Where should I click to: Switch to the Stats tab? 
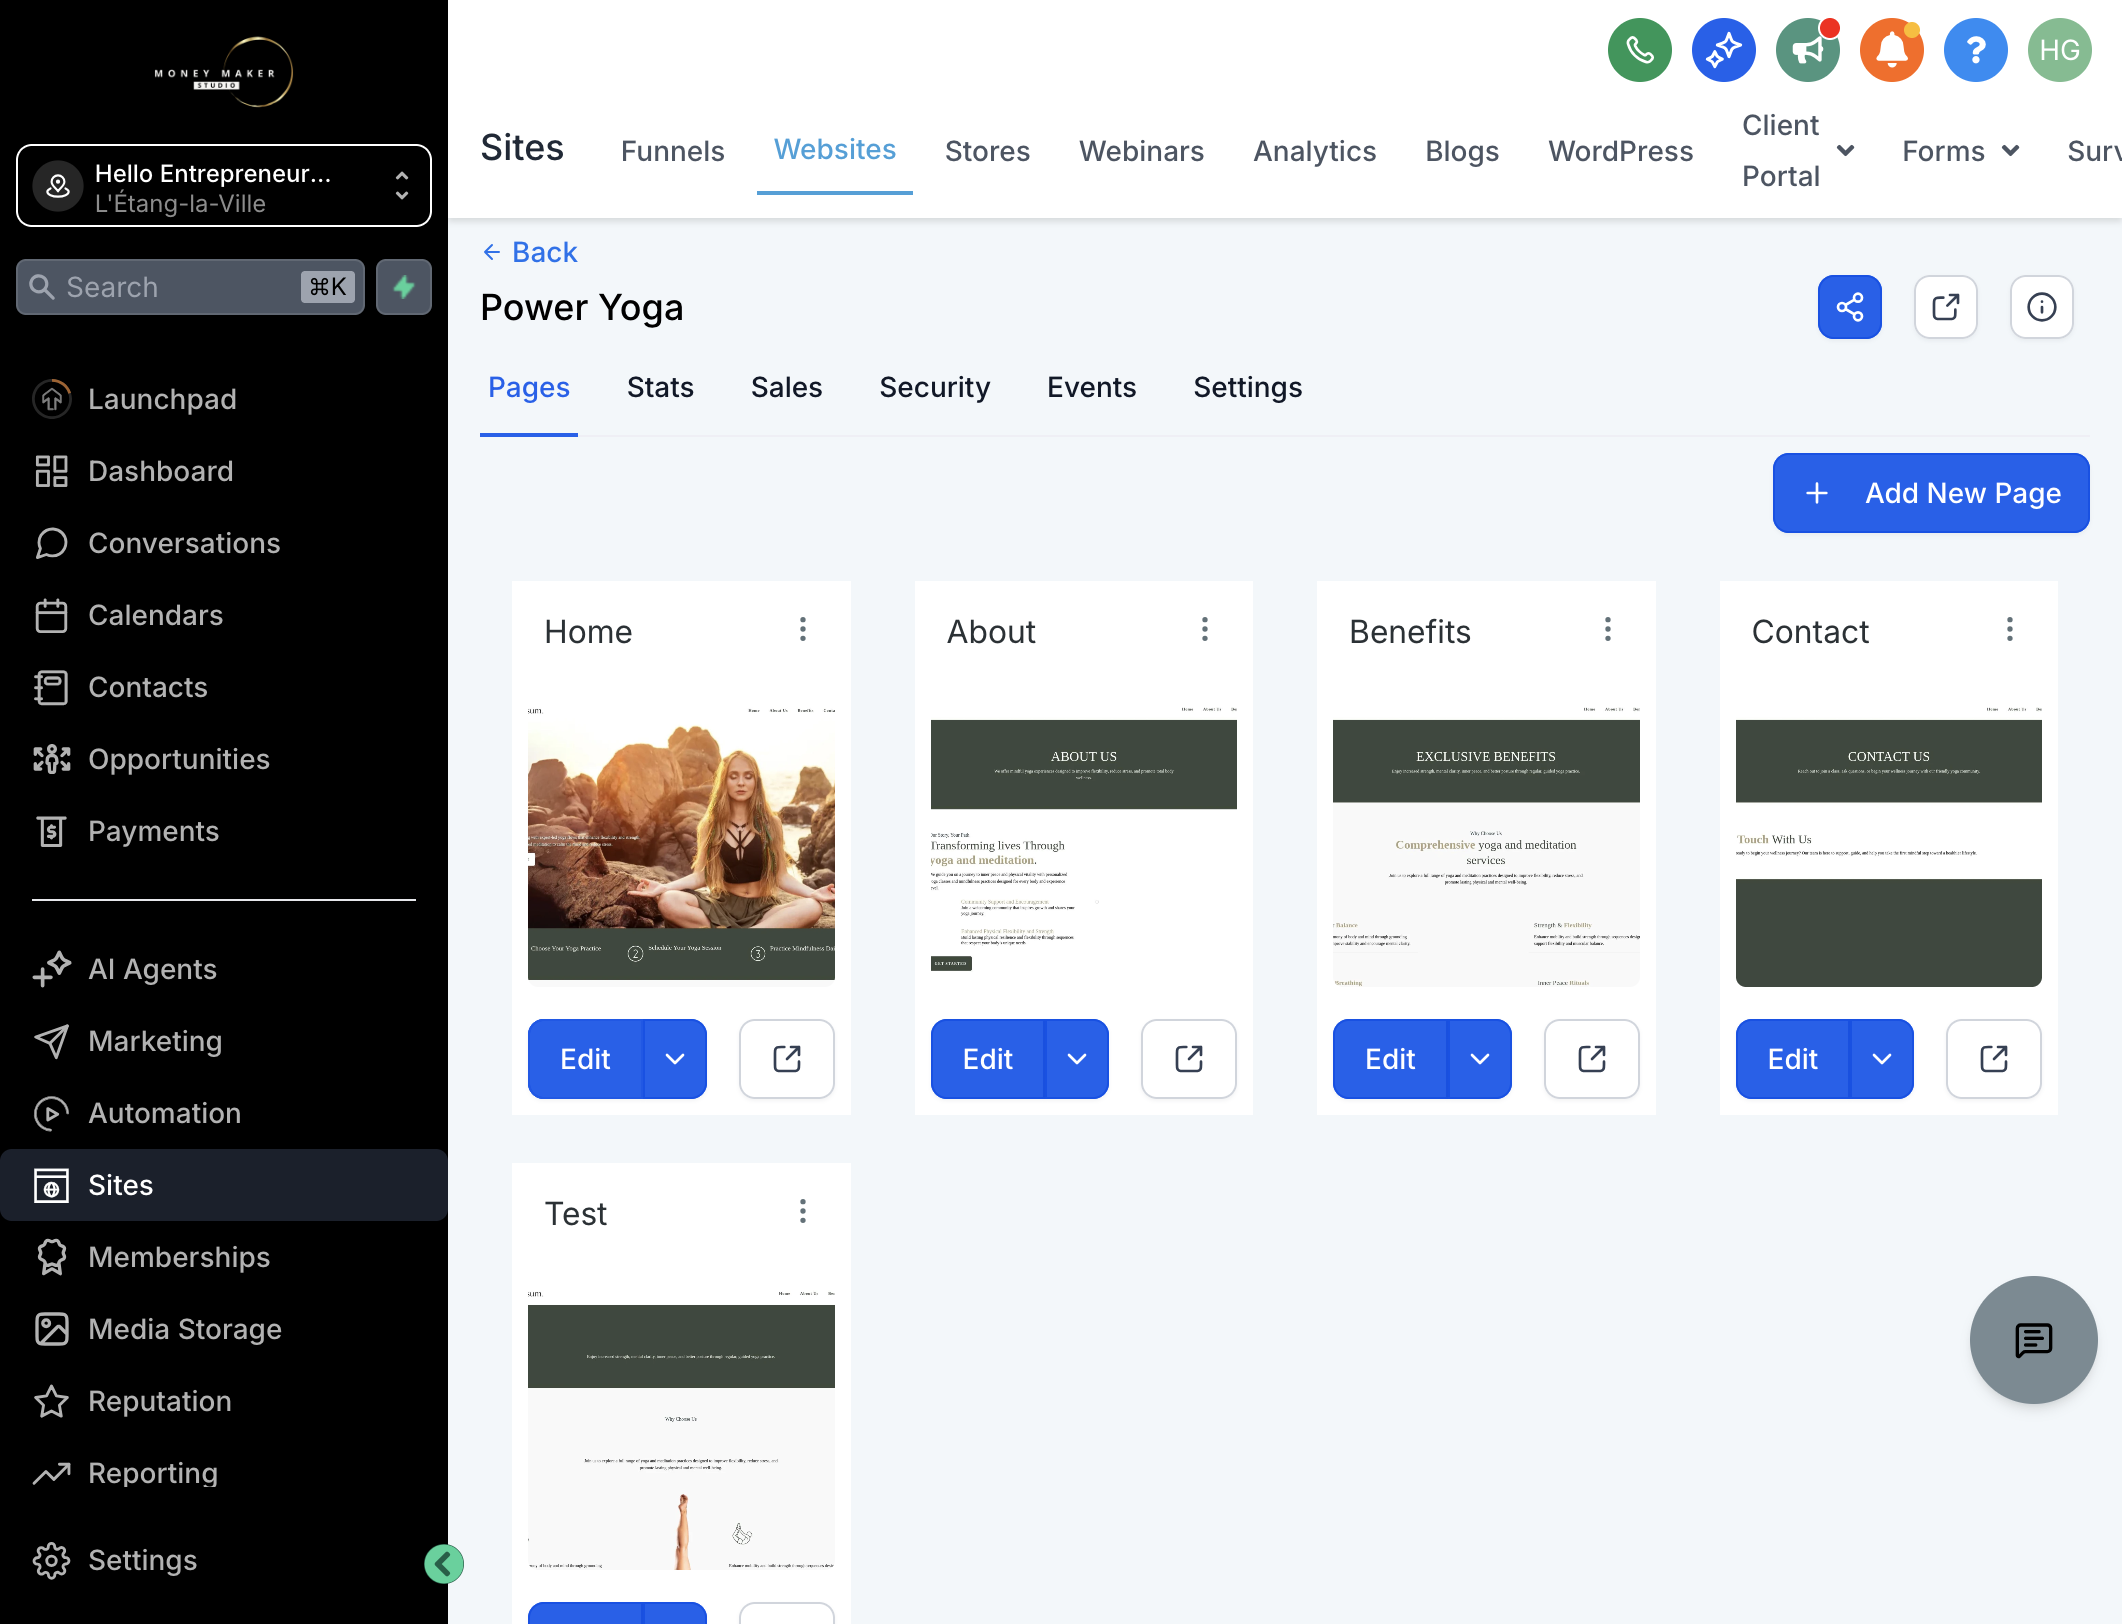pyautogui.click(x=660, y=388)
